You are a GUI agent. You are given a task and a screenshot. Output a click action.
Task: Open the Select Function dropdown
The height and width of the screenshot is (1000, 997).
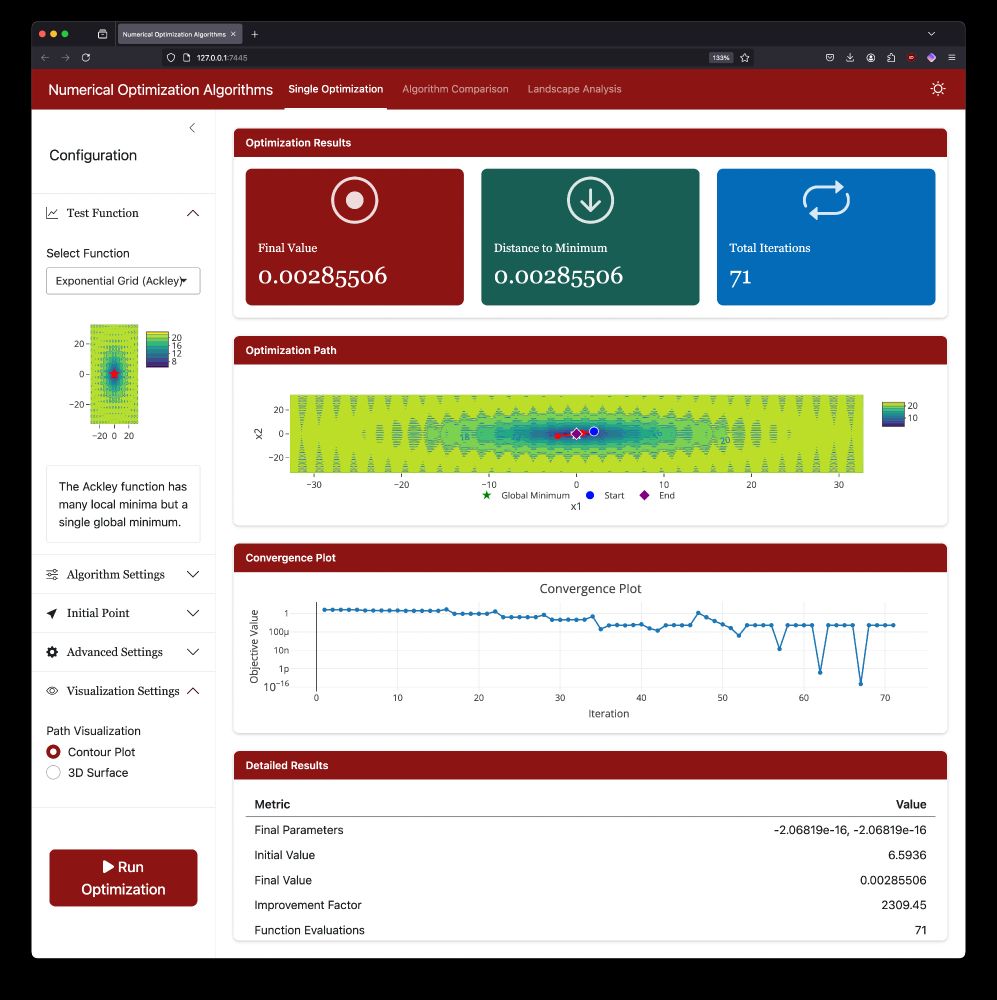[x=123, y=281]
